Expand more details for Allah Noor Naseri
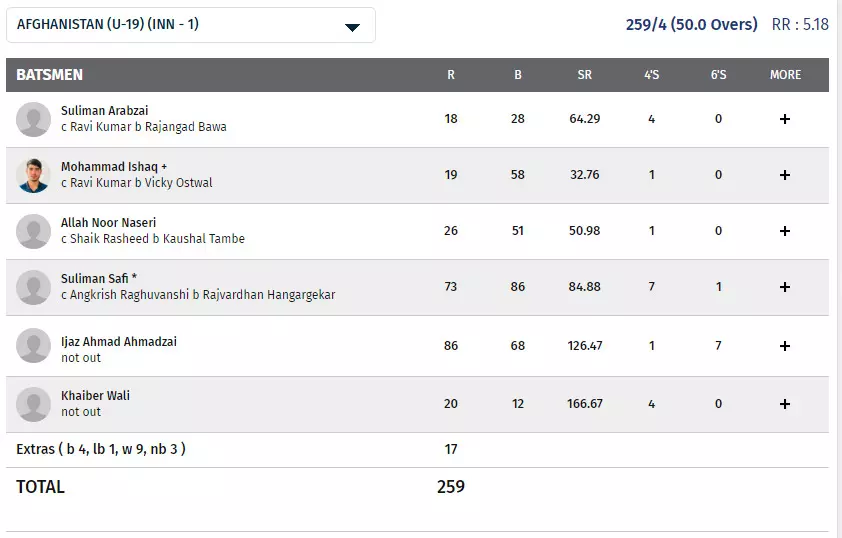 785,231
